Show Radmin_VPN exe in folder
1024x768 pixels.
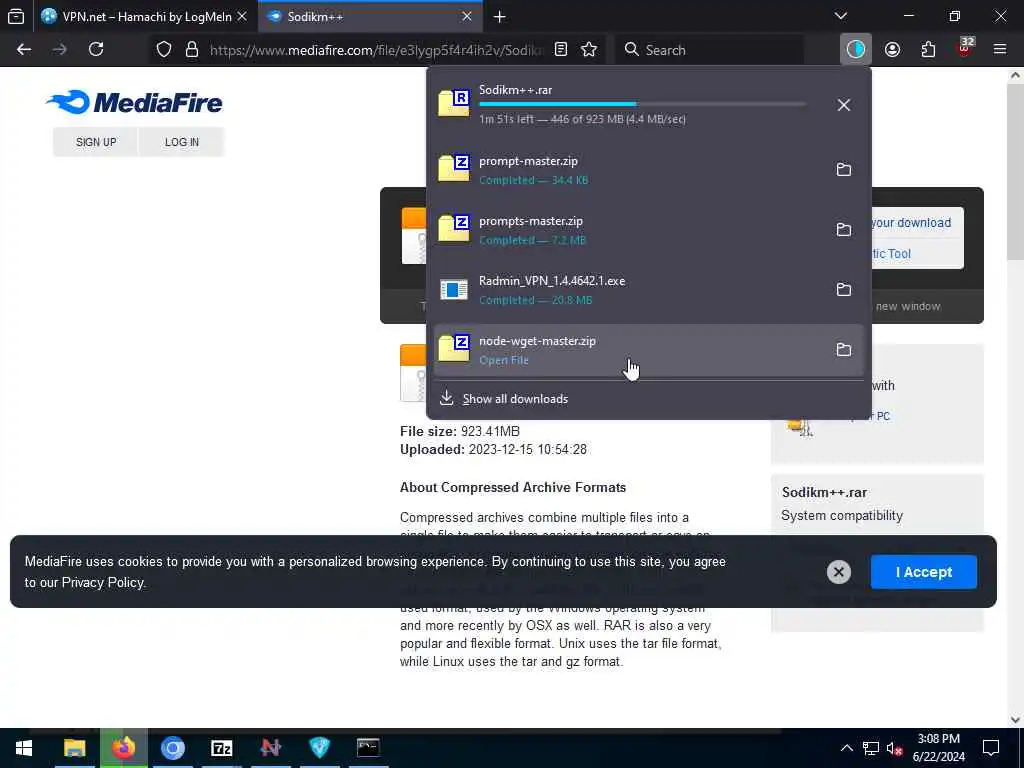coord(844,289)
